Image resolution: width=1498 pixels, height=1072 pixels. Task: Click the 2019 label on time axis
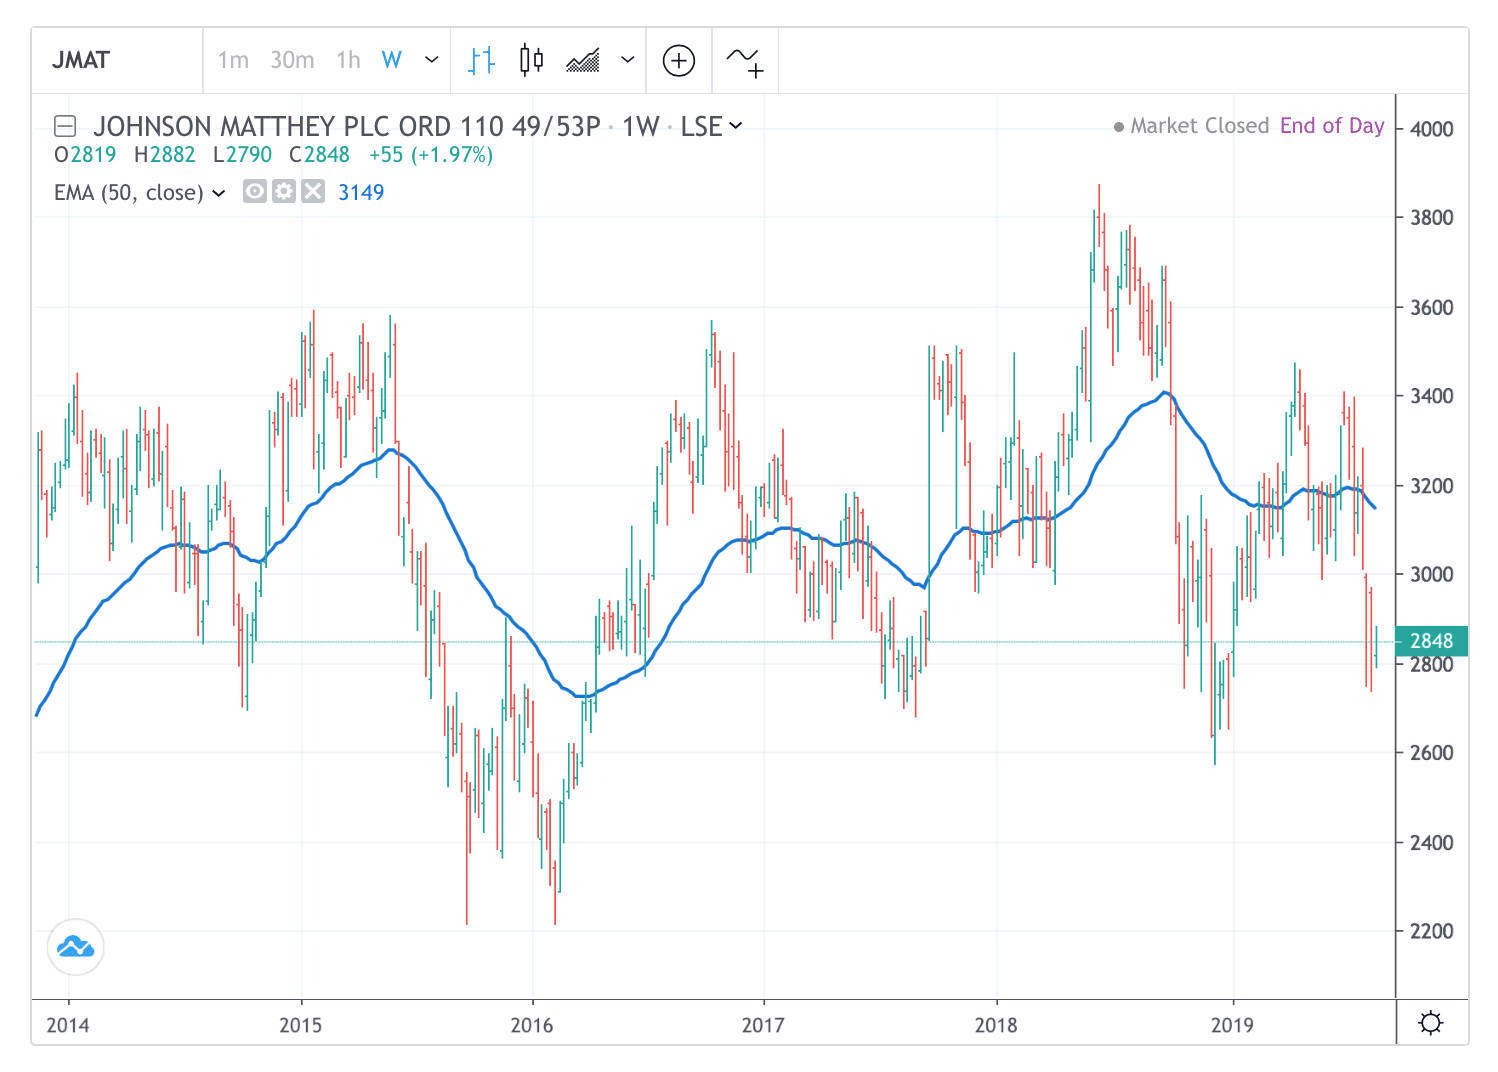click(1232, 1025)
